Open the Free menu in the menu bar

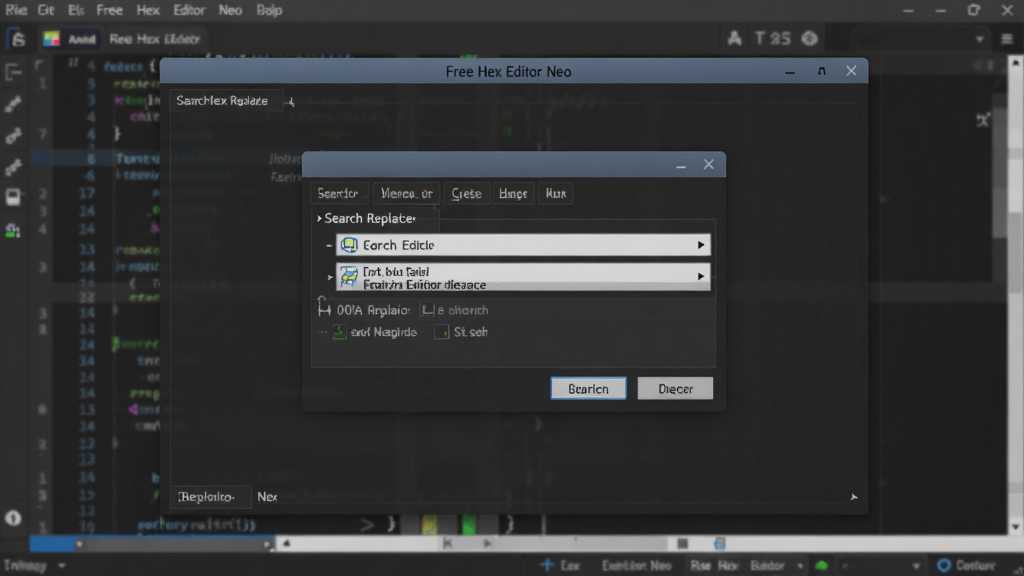(x=109, y=10)
